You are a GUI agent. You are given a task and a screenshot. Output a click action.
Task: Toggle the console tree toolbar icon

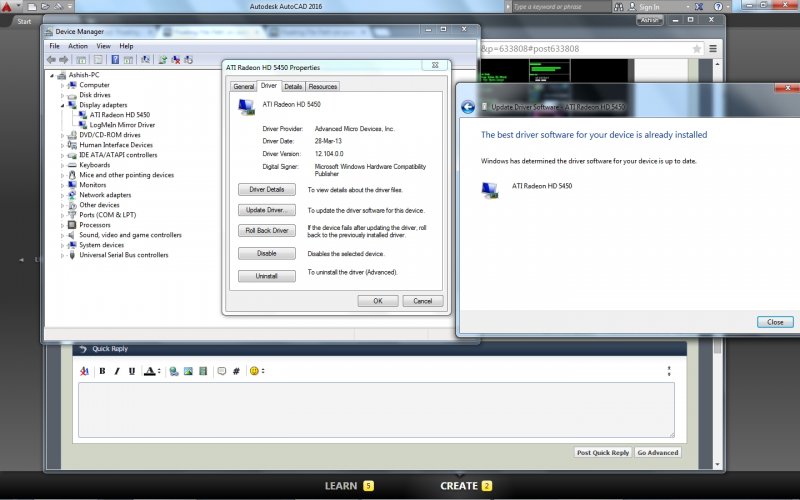tap(81, 60)
